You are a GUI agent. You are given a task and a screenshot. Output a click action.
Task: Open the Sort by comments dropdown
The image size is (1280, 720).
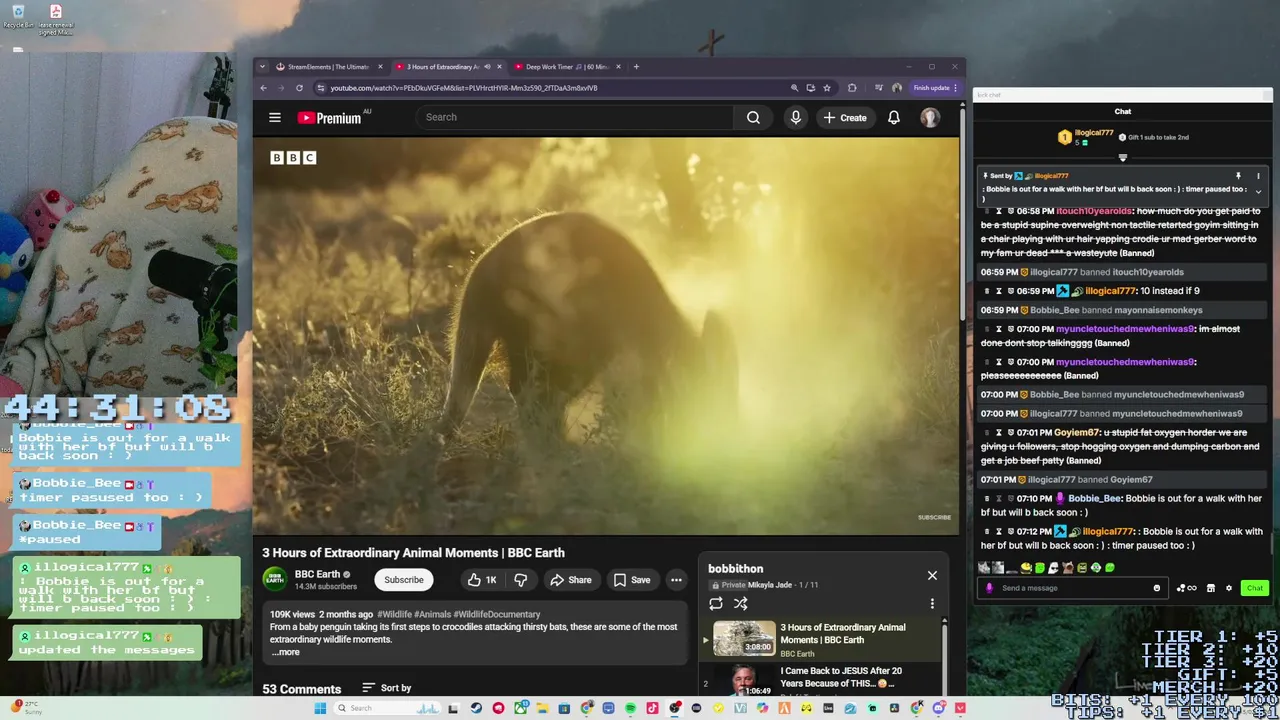point(386,688)
